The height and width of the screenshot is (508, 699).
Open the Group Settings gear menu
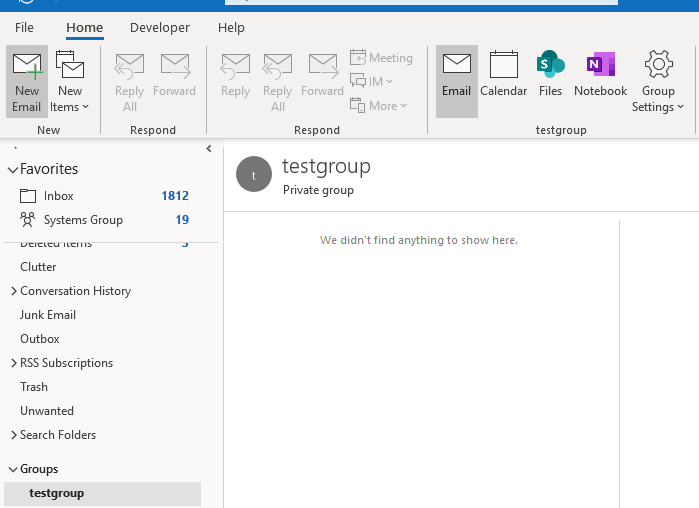point(658,82)
